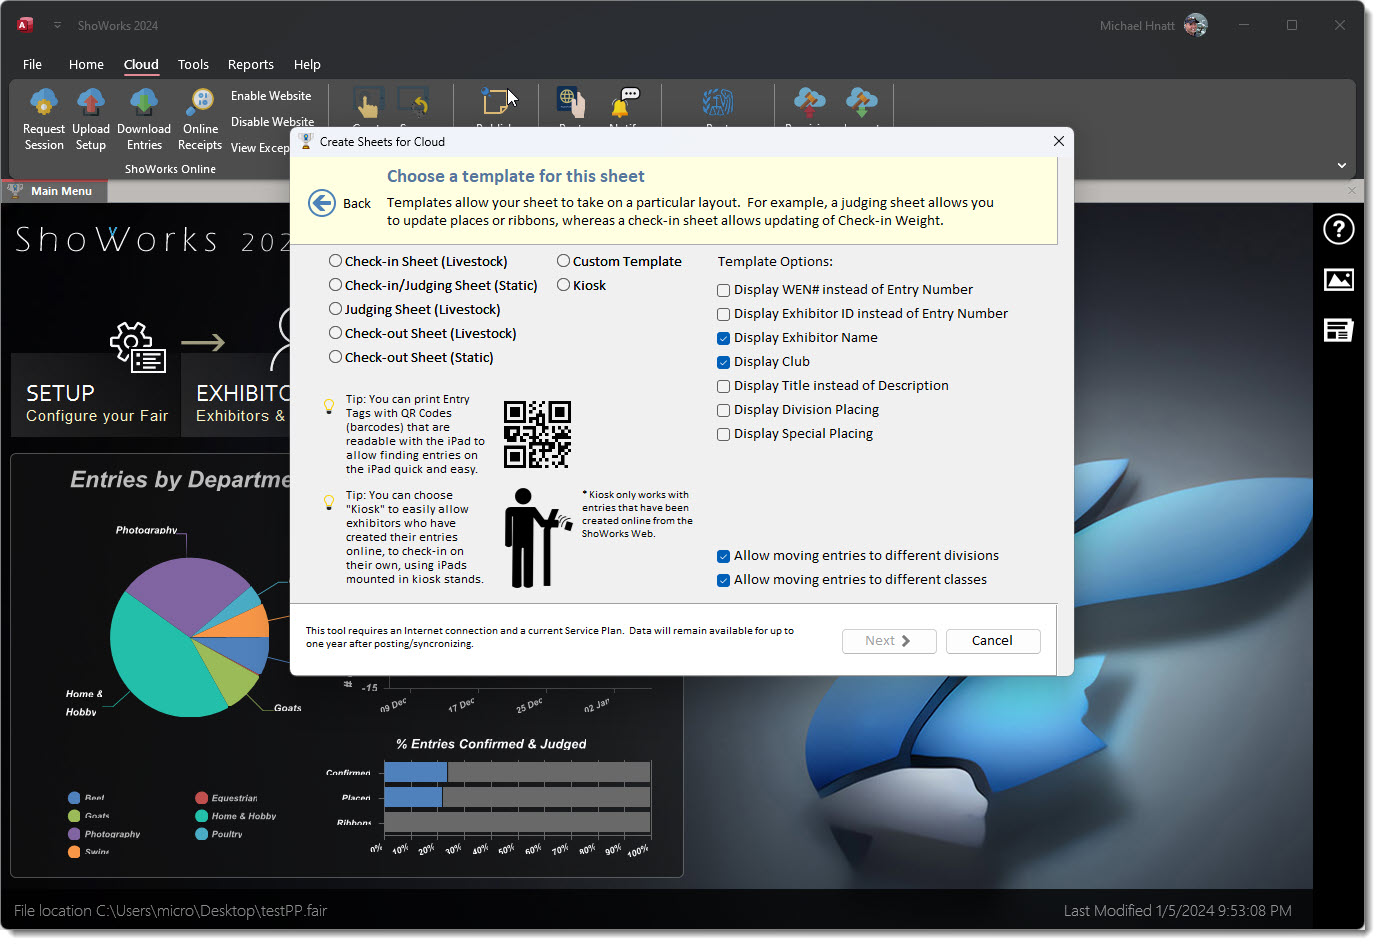Screen dimensions: 1380x945
Task: Click Disable Website in ribbon
Action: (x=272, y=122)
